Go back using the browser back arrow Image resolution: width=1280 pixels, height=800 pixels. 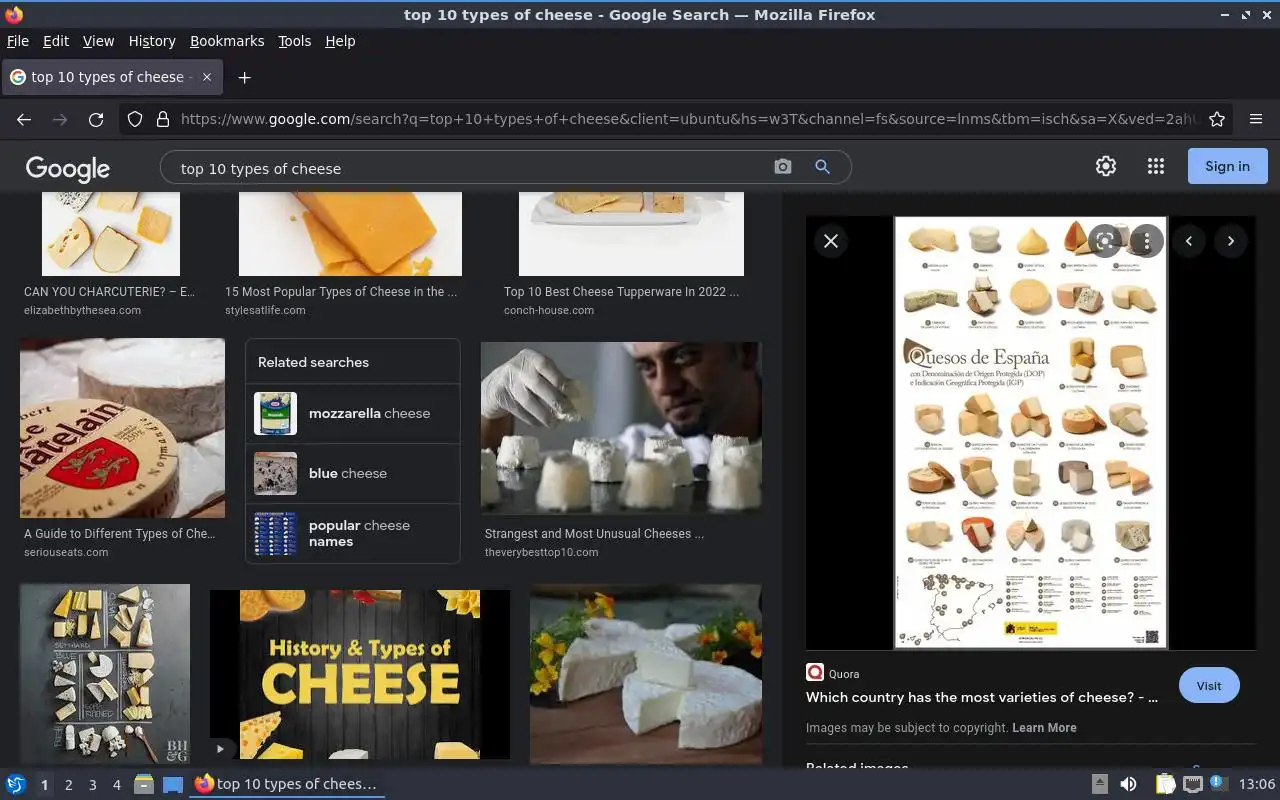click(x=24, y=119)
